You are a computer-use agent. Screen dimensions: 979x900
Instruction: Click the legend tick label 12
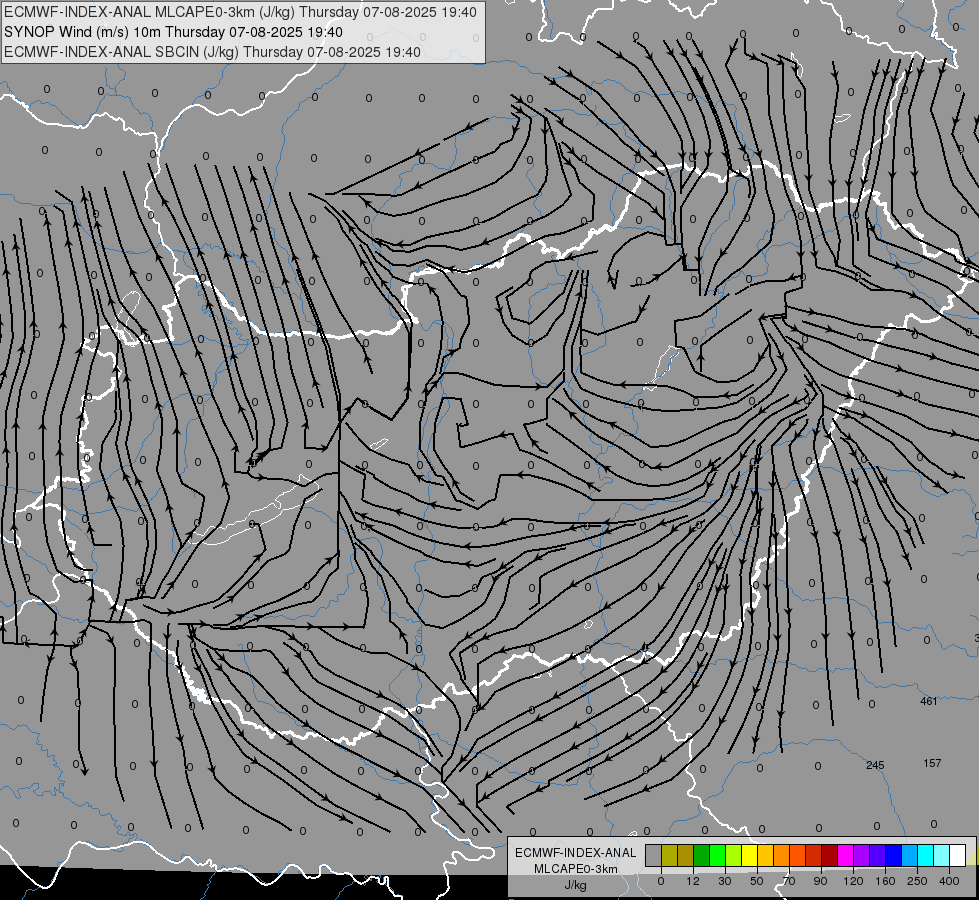coord(693,881)
